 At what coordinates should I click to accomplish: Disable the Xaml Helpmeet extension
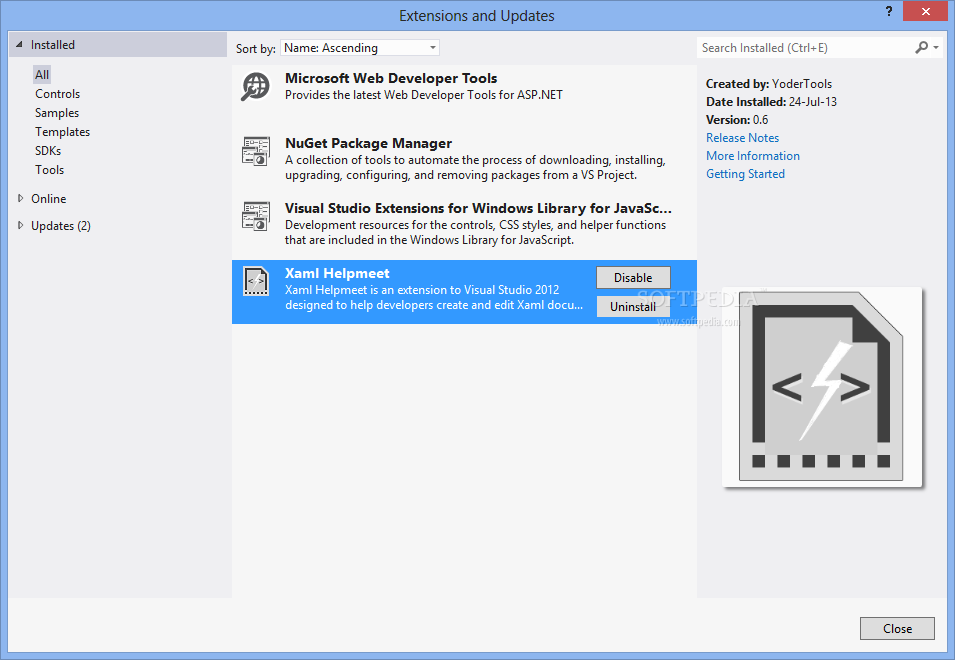click(633, 278)
